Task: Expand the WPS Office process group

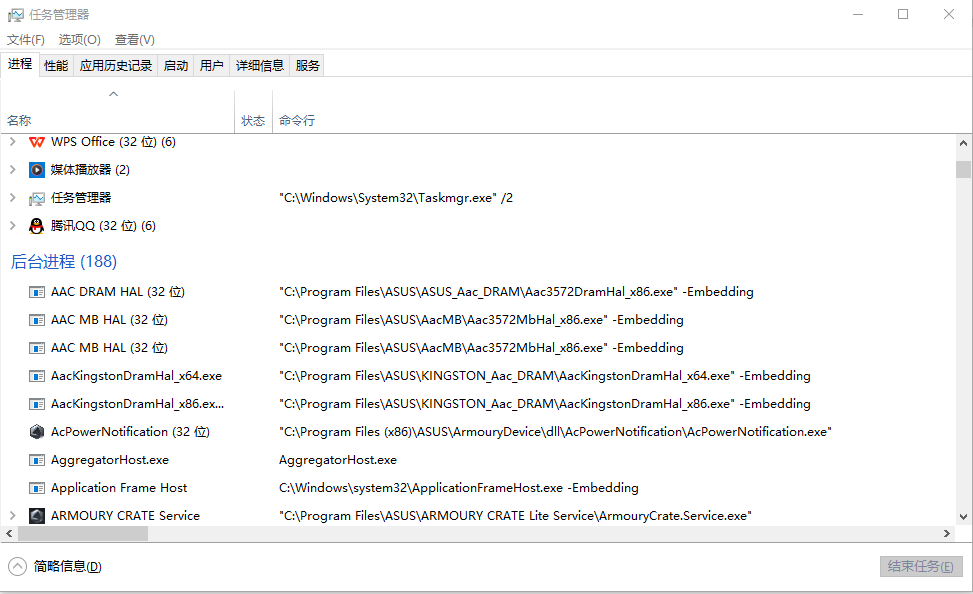Action: tap(12, 142)
